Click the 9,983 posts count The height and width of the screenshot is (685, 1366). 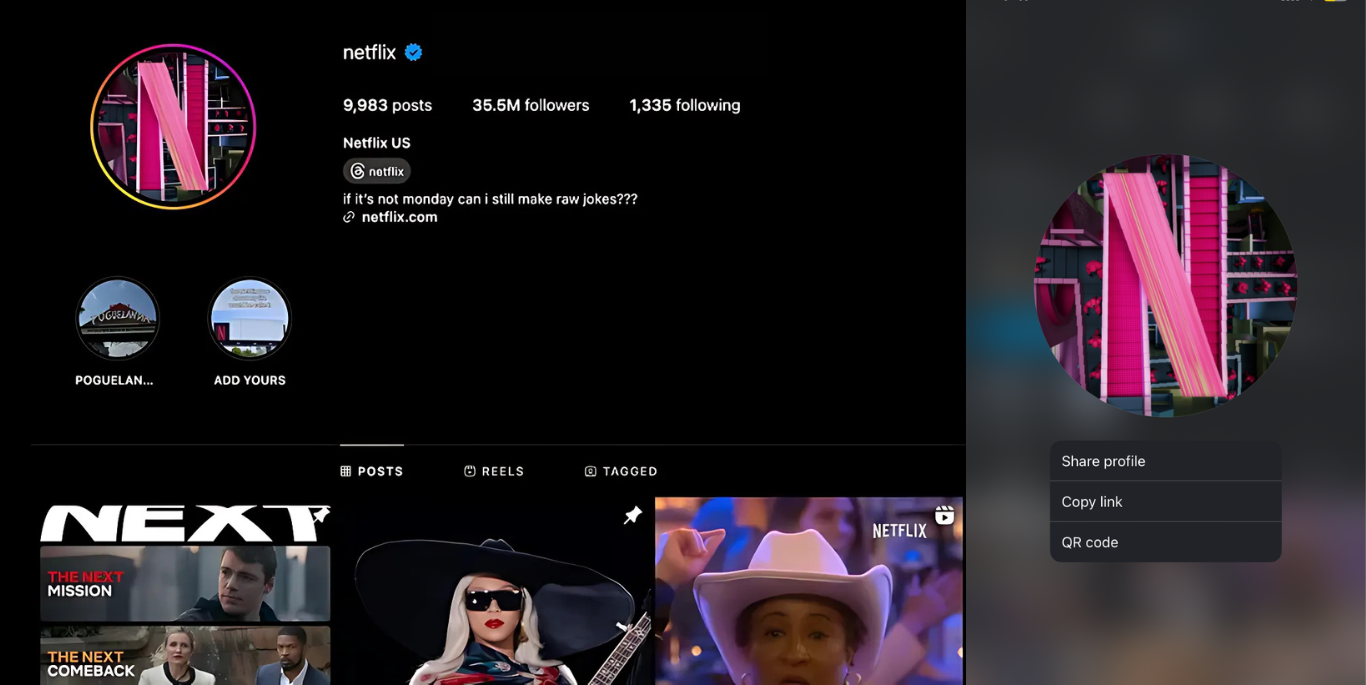pos(387,105)
